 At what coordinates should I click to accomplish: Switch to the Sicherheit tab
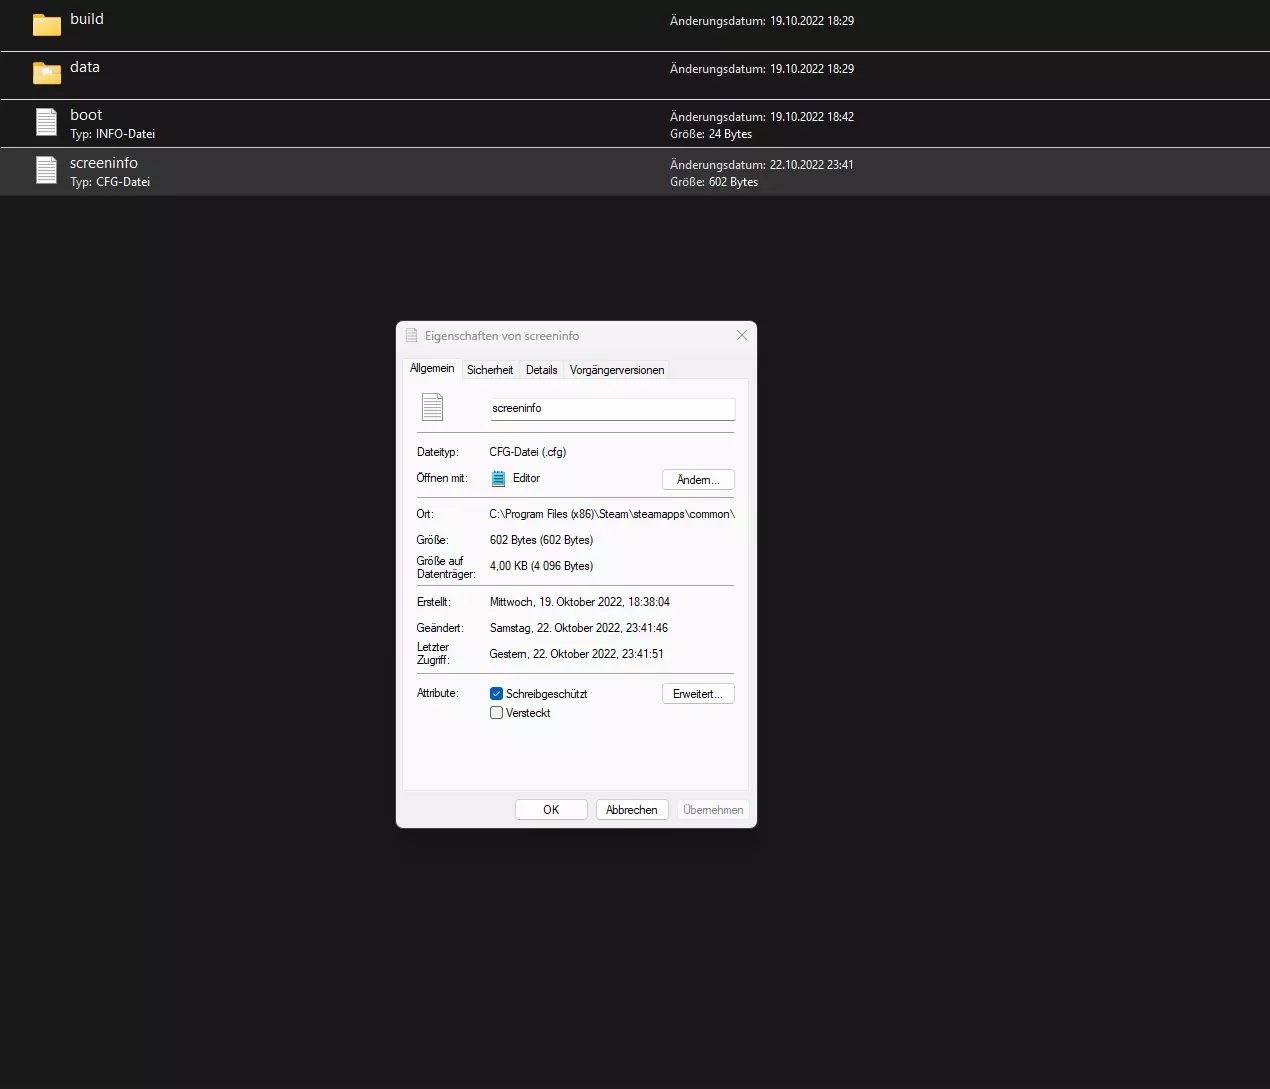click(x=490, y=370)
